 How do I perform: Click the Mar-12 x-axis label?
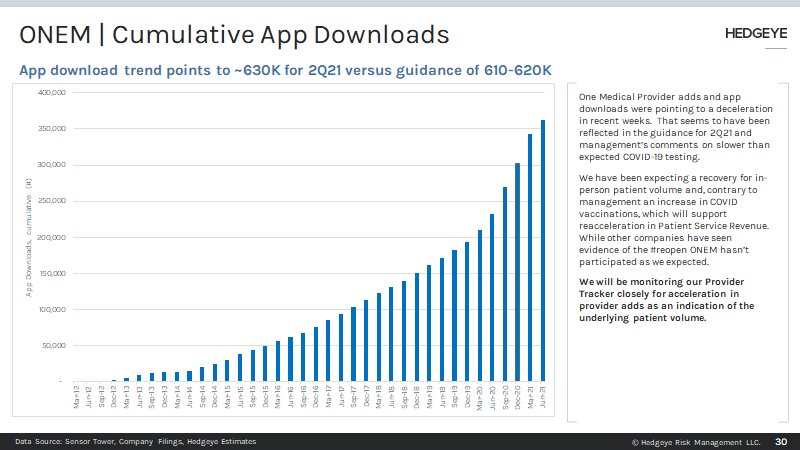[77, 397]
